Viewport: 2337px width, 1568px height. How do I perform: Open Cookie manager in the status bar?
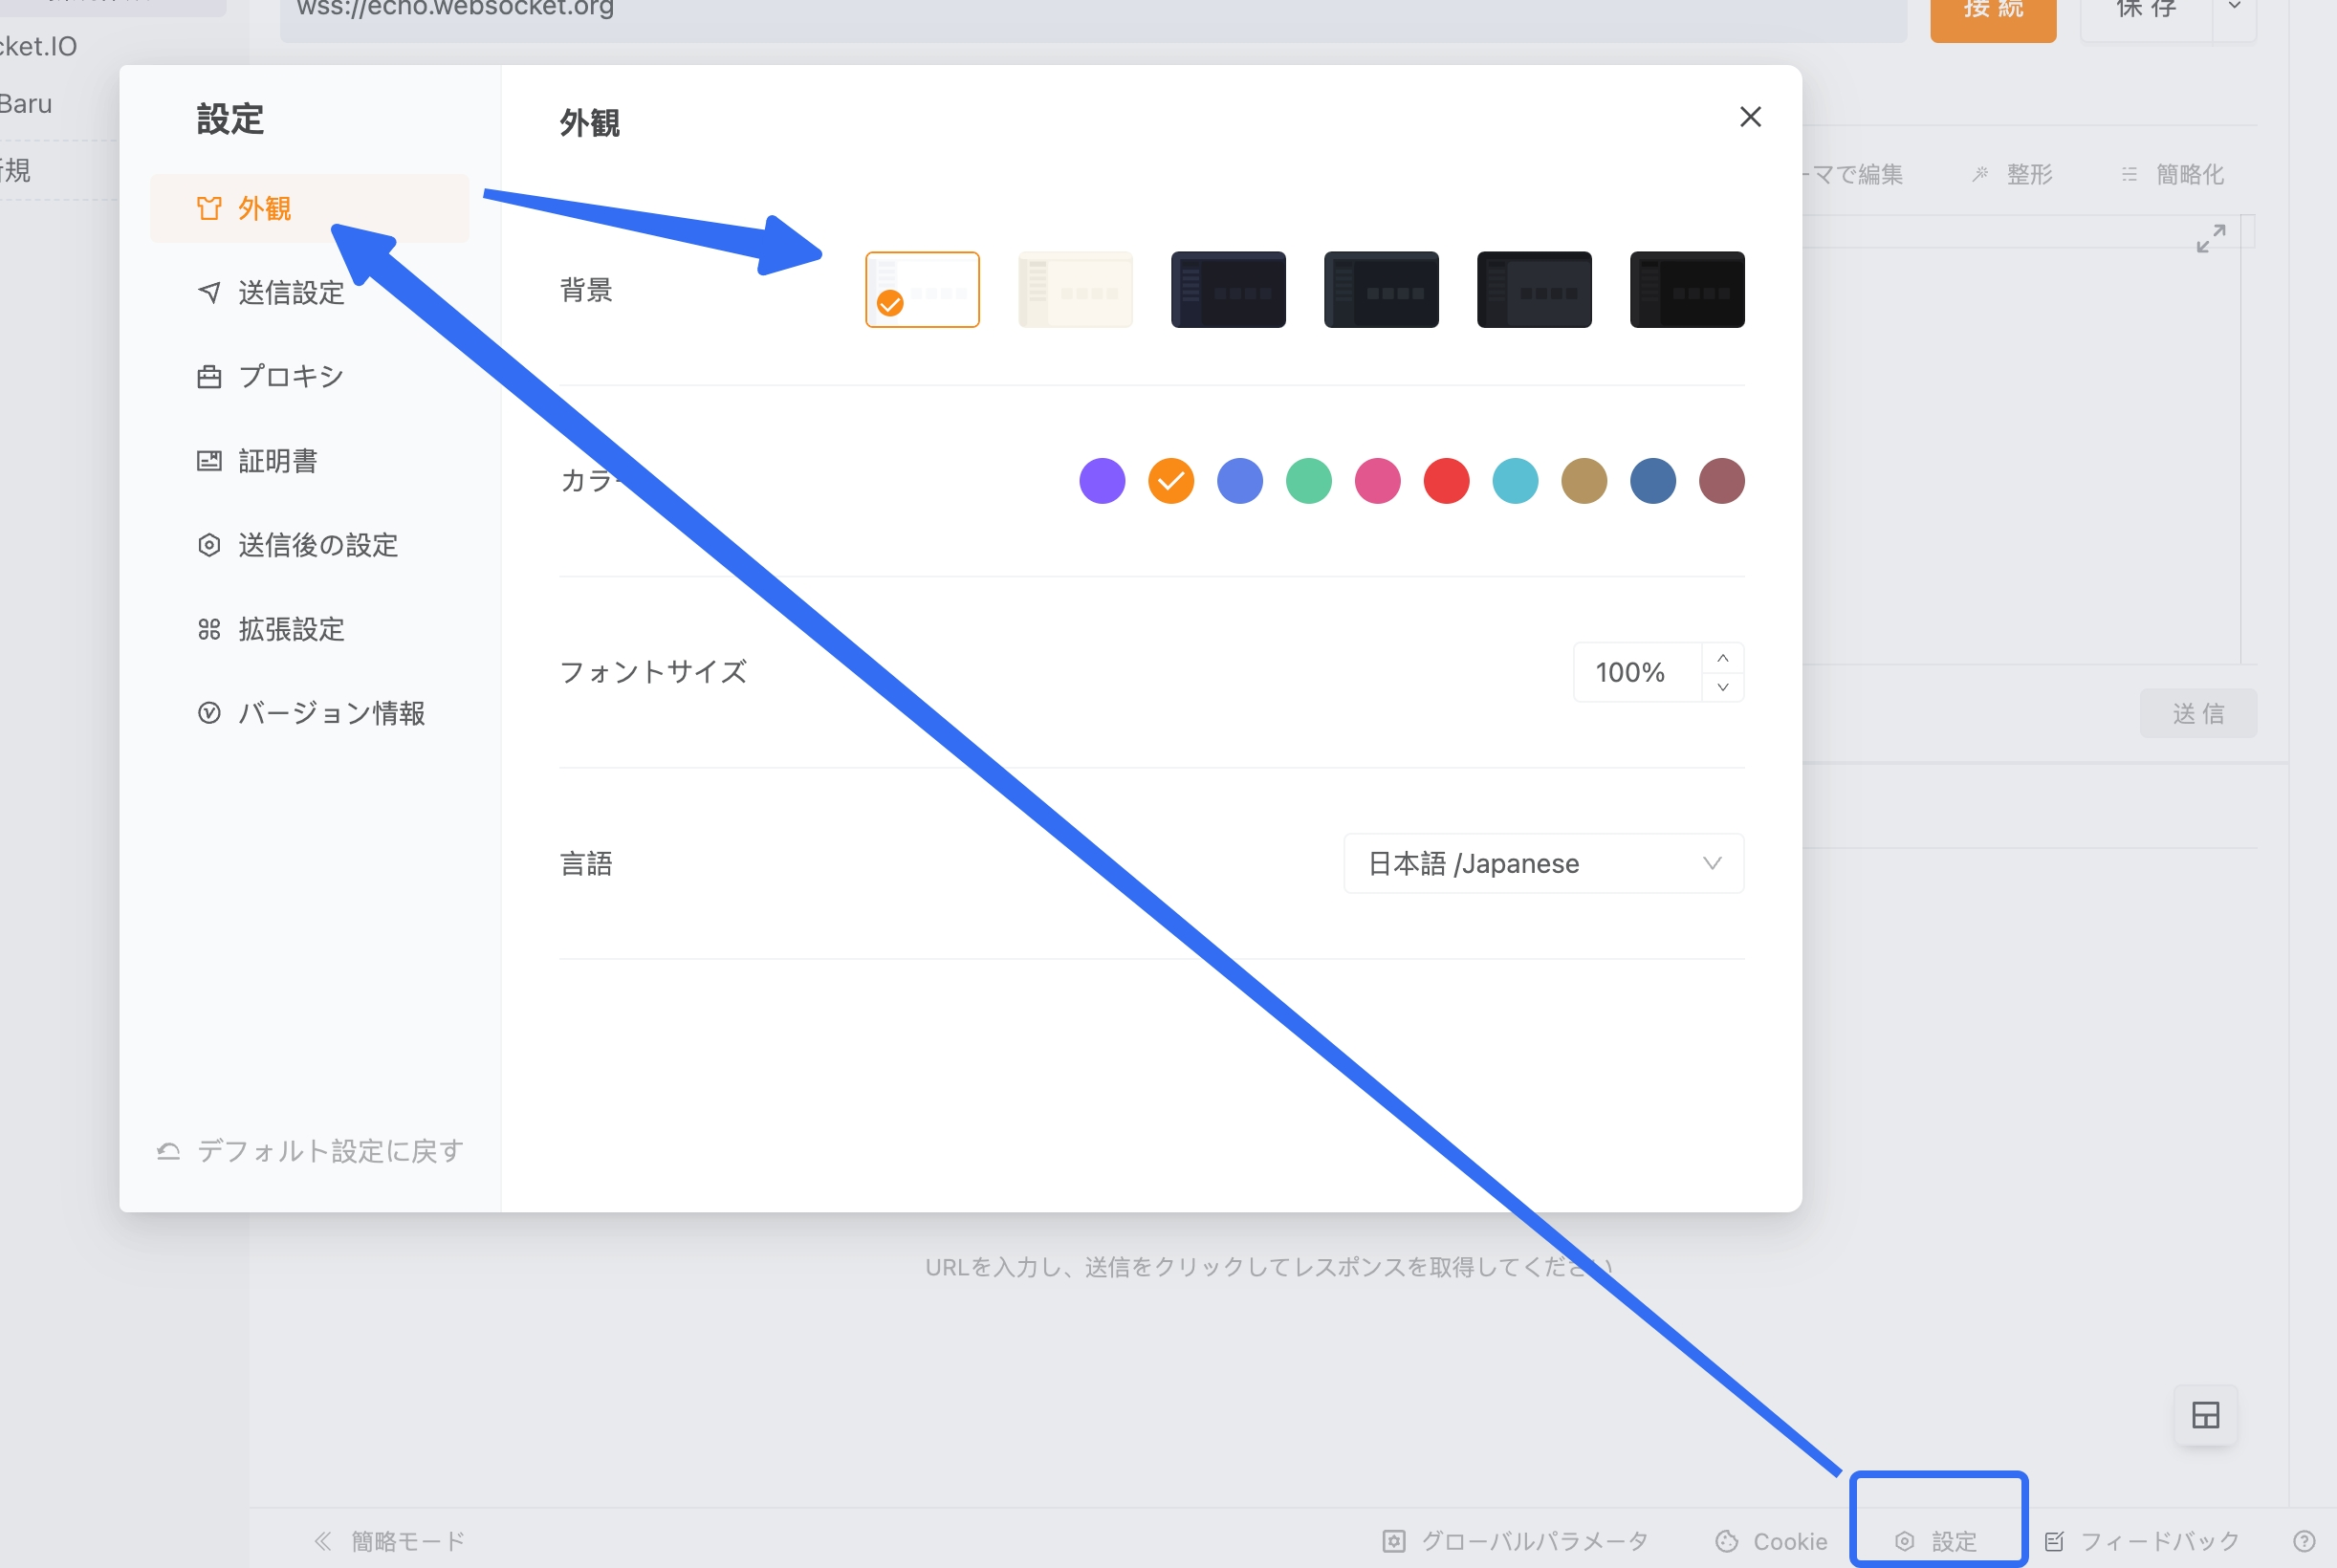1771,1541
